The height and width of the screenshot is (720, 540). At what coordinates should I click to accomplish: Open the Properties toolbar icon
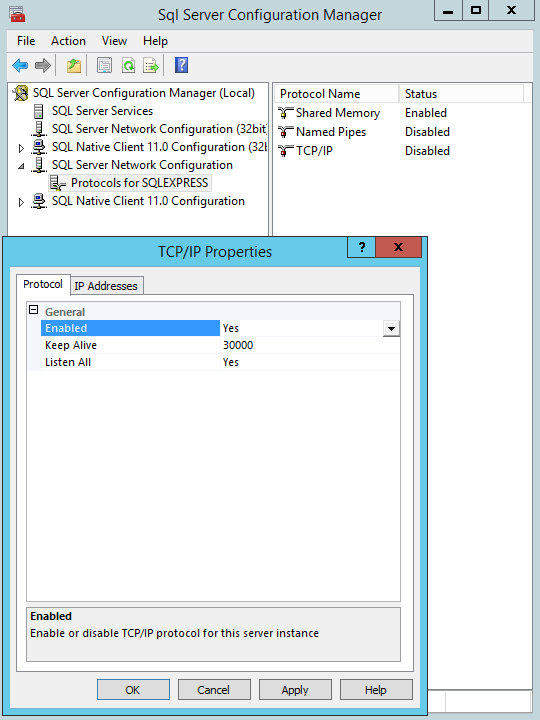(x=105, y=66)
